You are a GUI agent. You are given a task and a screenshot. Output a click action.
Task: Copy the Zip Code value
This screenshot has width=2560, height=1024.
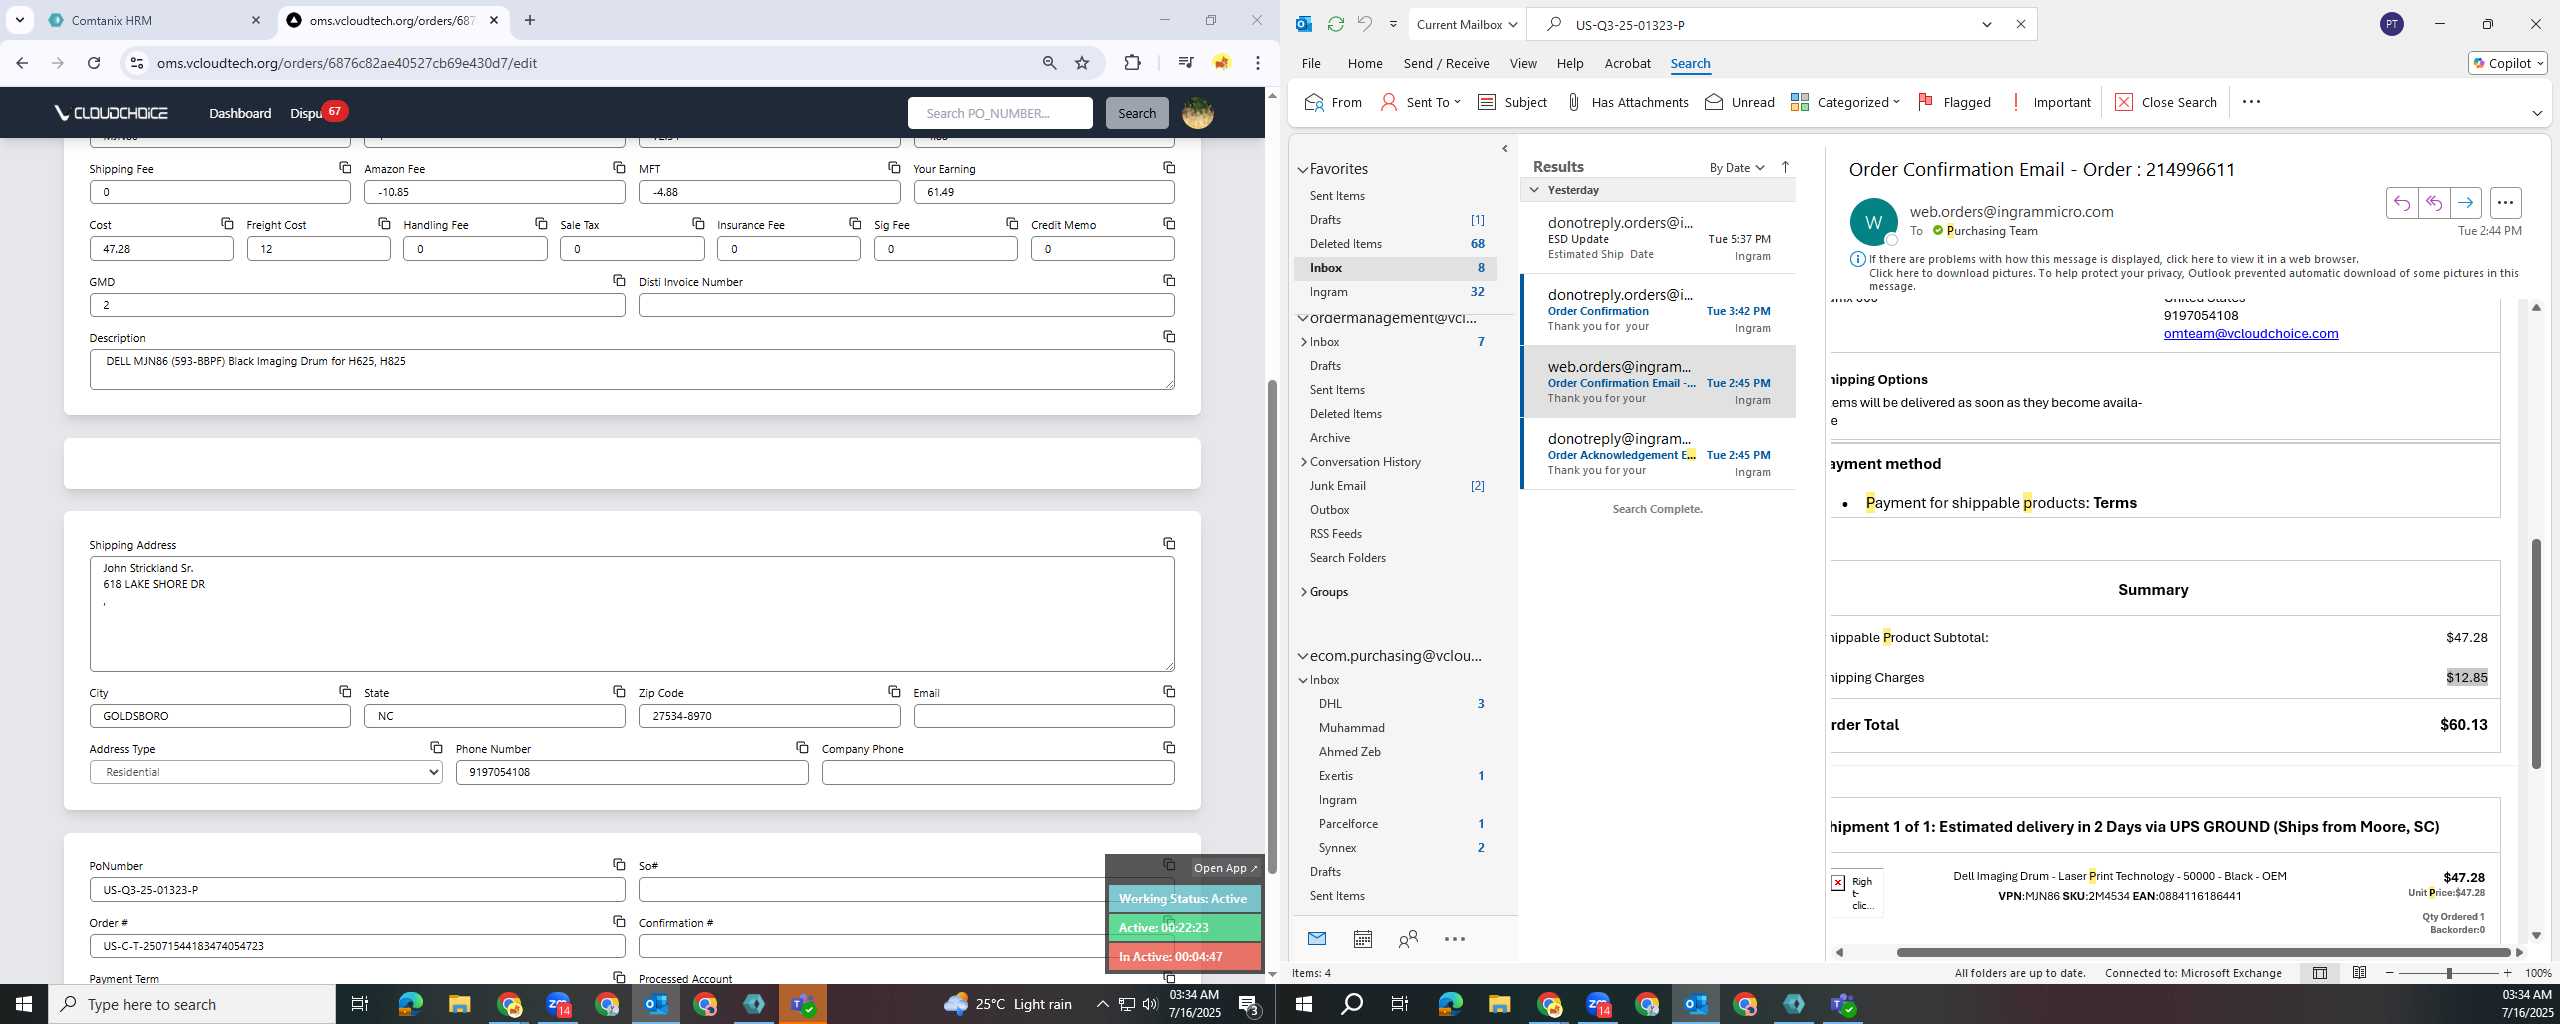point(894,691)
